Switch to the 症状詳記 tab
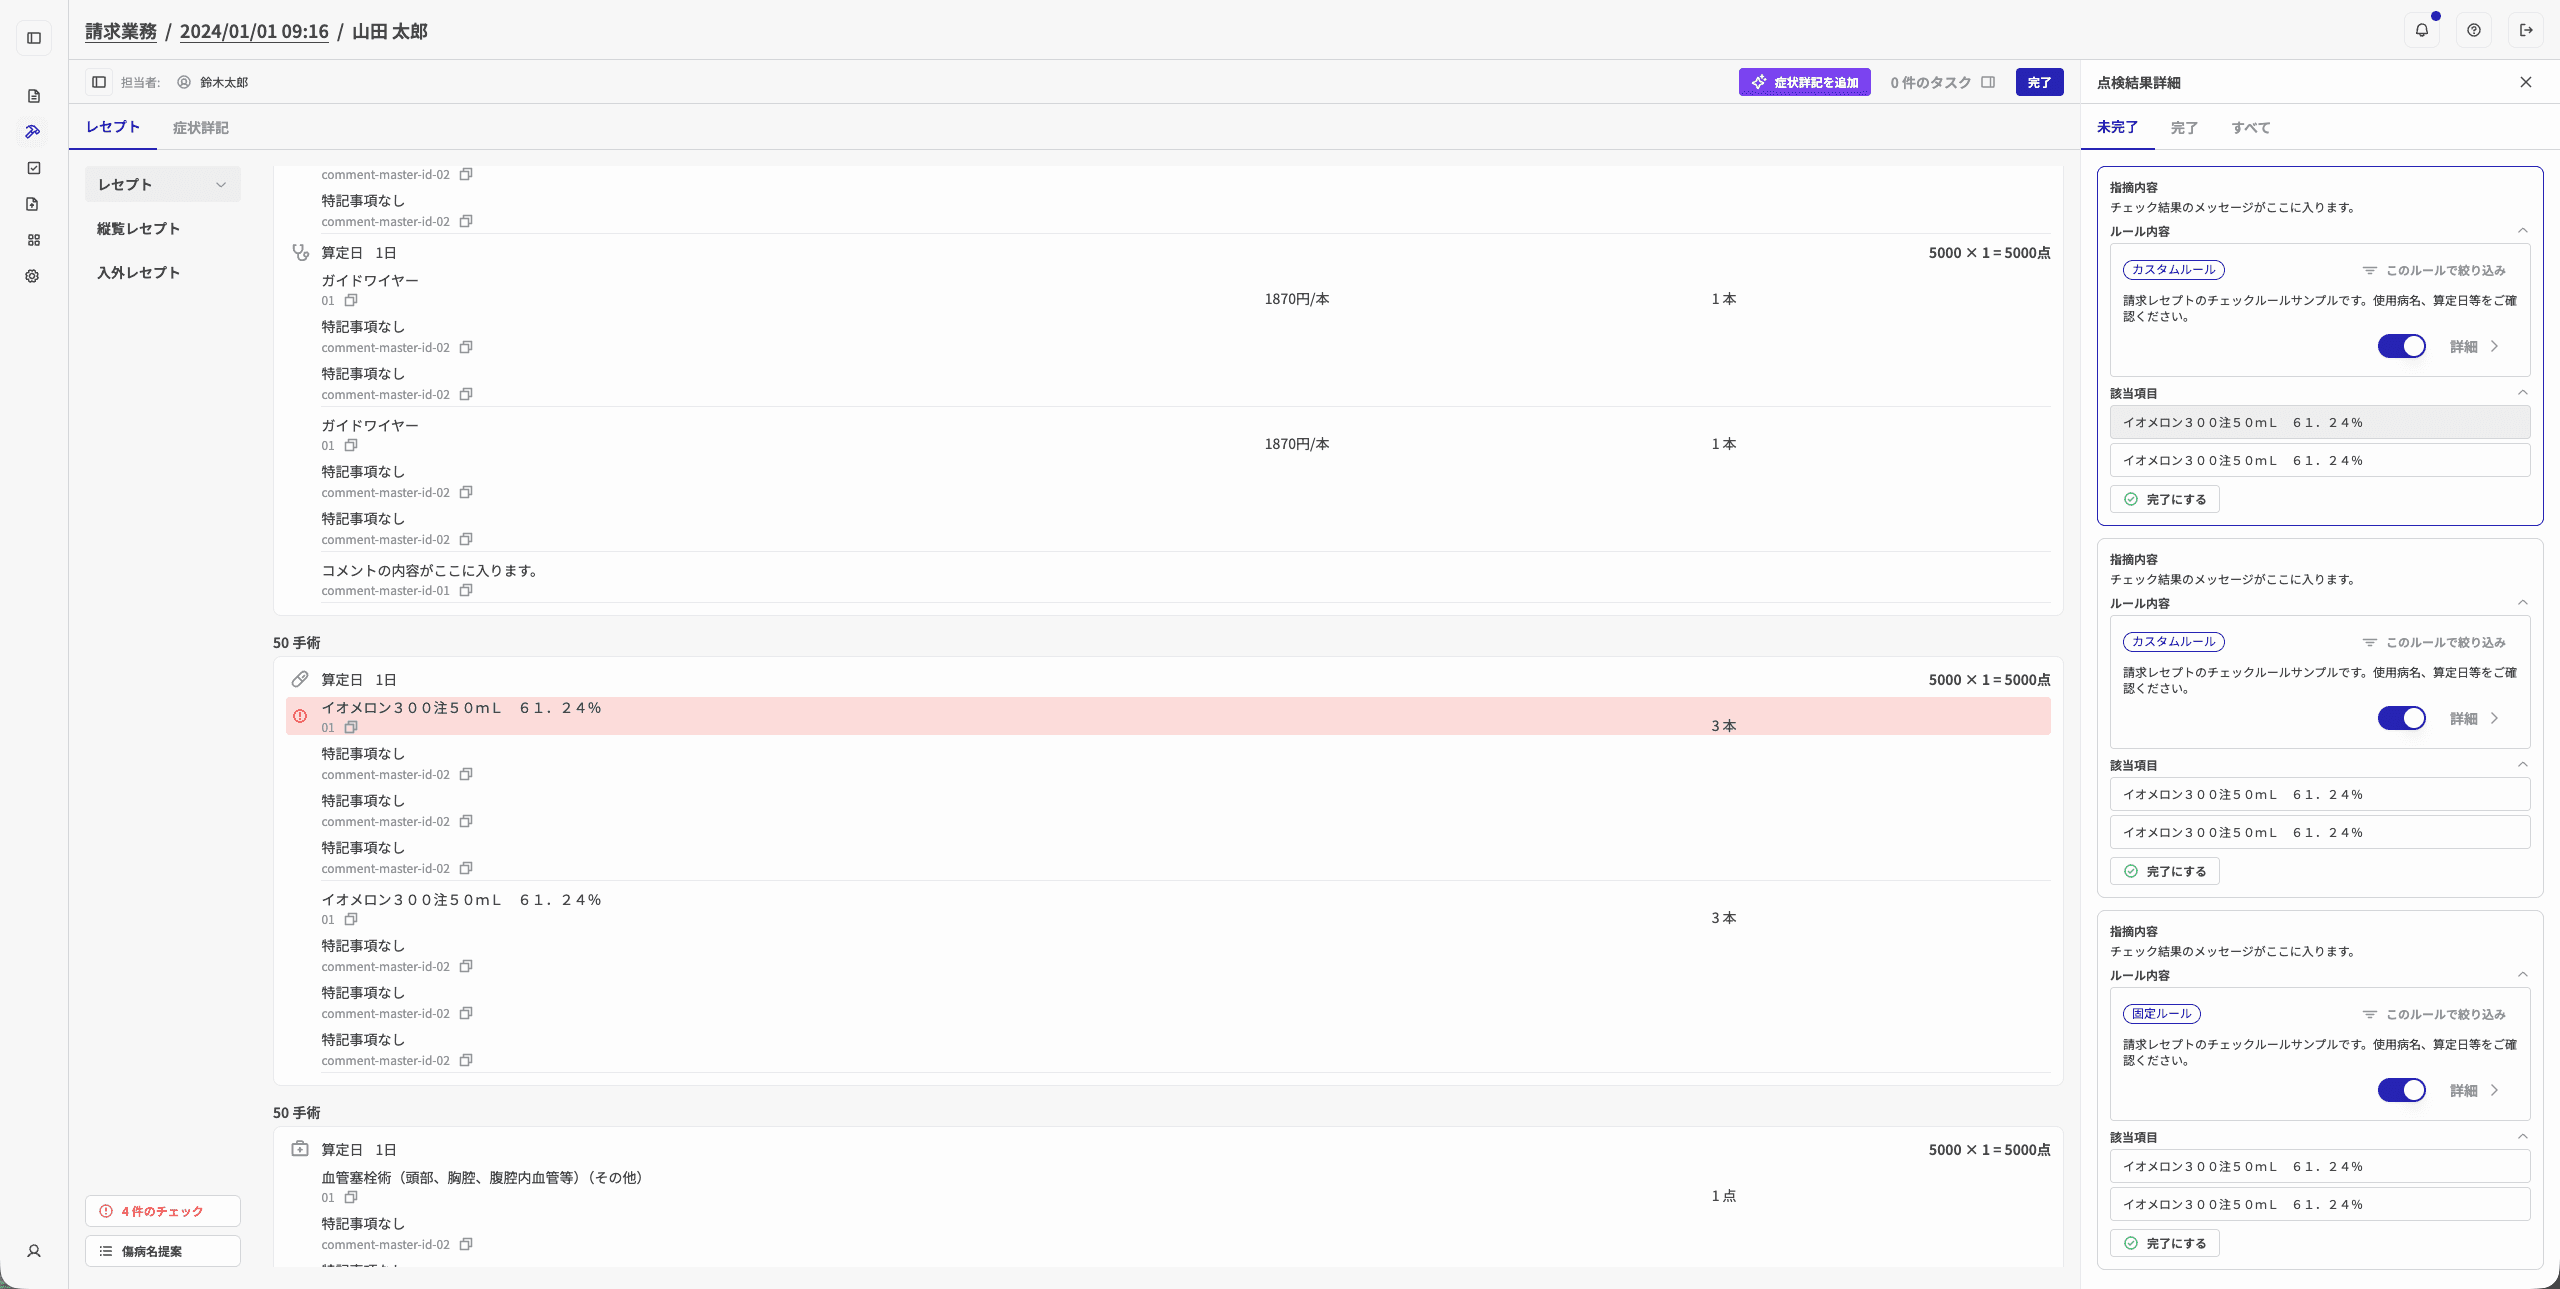This screenshot has height=1289, width=2560. pos(200,128)
